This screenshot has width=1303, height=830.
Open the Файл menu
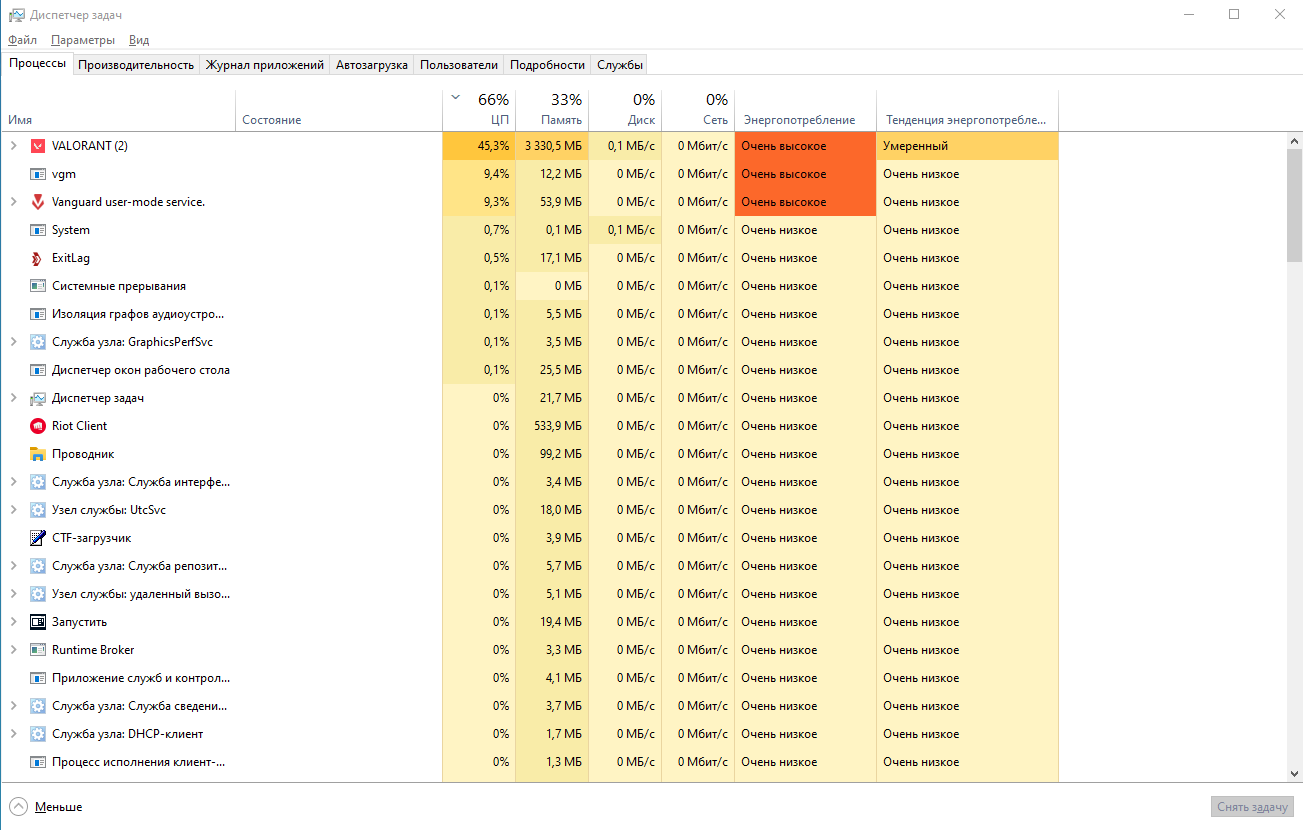(22, 40)
